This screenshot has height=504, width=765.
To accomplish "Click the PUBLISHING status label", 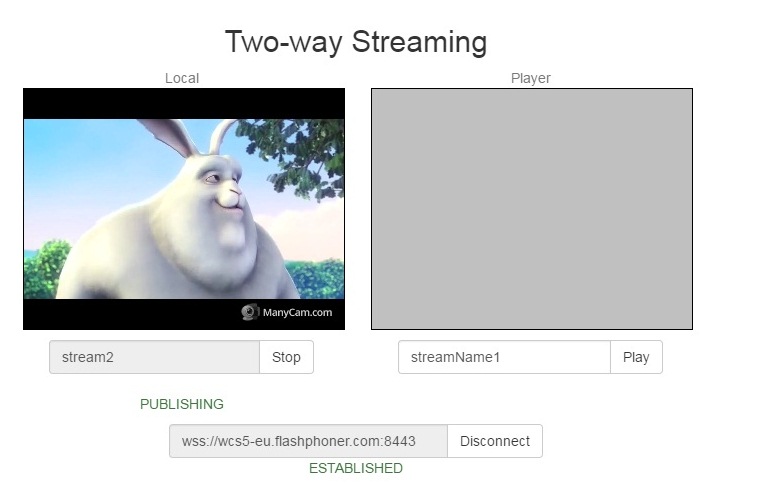I will tap(182, 404).
